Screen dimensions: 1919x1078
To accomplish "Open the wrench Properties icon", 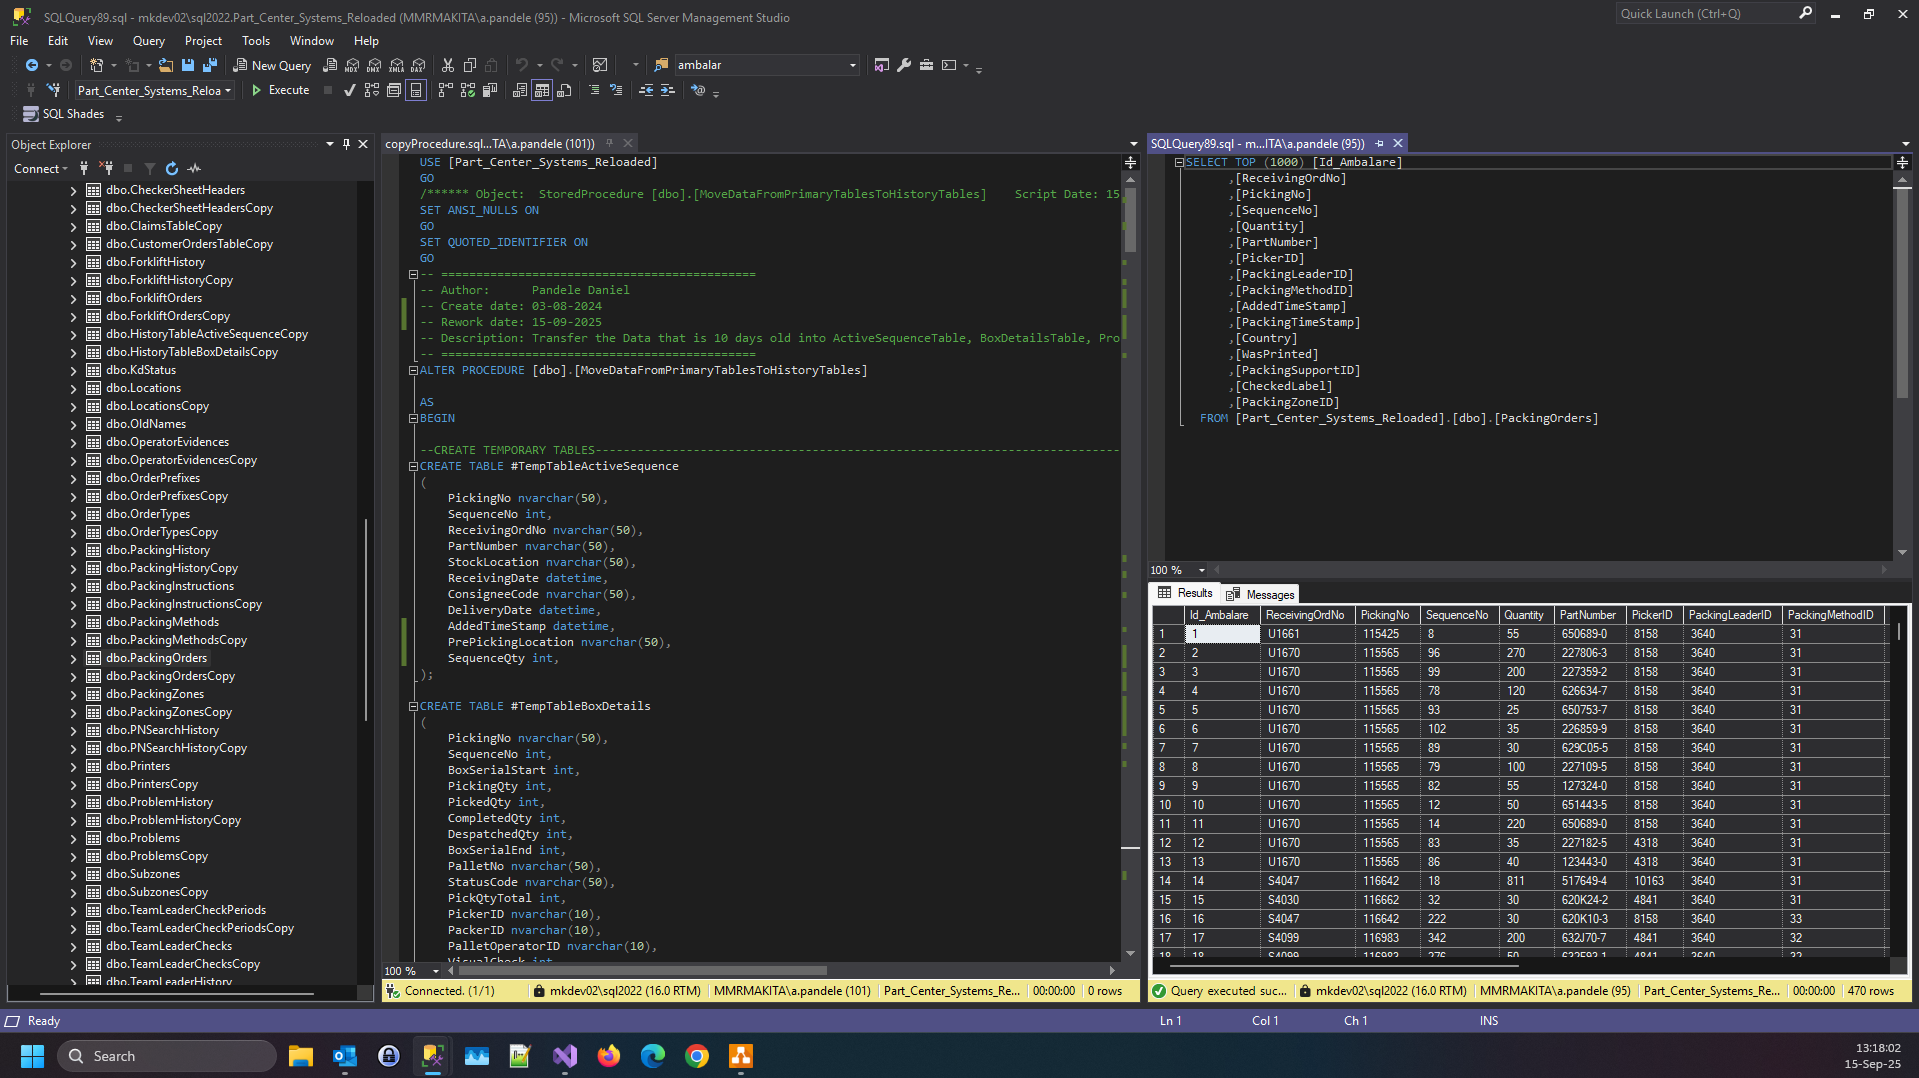I will pos(904,65).
